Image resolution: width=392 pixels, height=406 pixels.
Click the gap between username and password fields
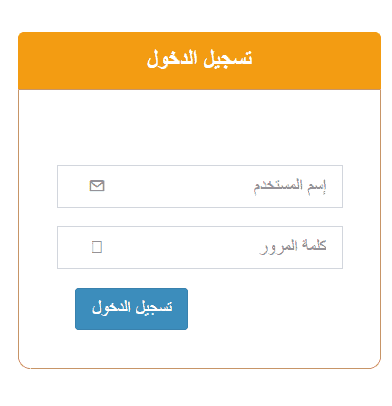(x=200, y=217)
